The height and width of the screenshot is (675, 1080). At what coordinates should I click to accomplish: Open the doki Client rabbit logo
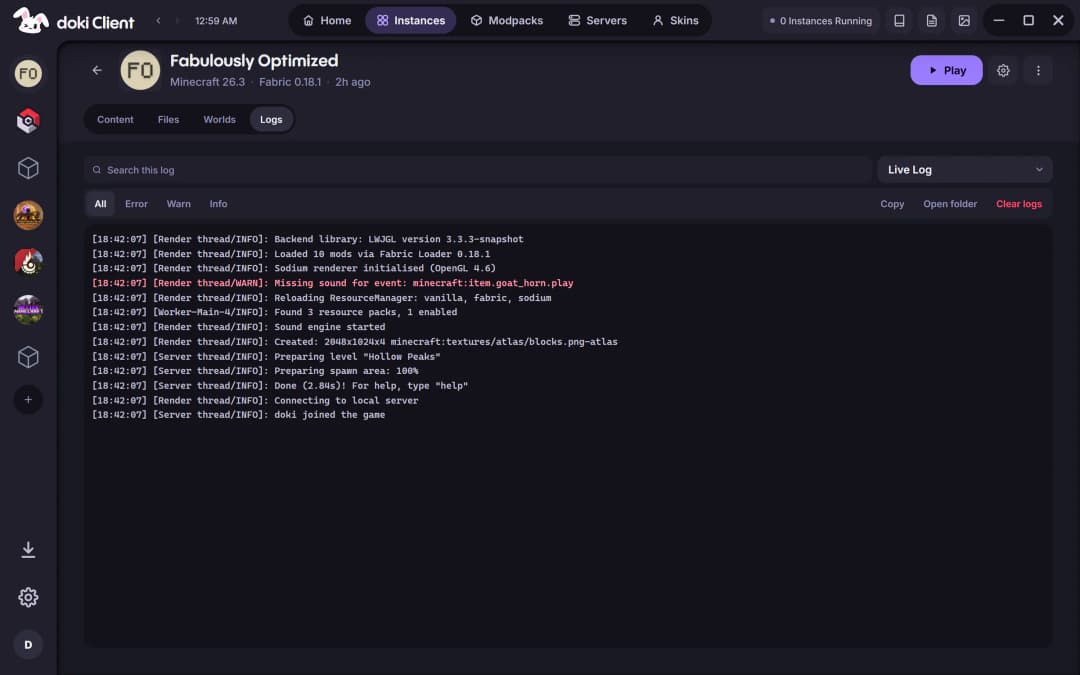pos(30,21)
